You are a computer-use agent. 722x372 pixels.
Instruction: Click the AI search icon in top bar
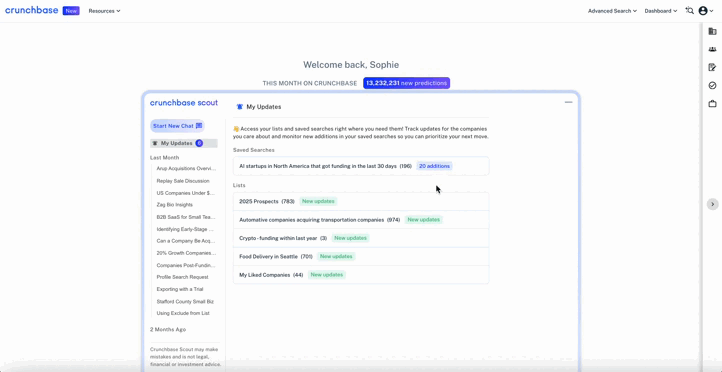pos(689,11)
